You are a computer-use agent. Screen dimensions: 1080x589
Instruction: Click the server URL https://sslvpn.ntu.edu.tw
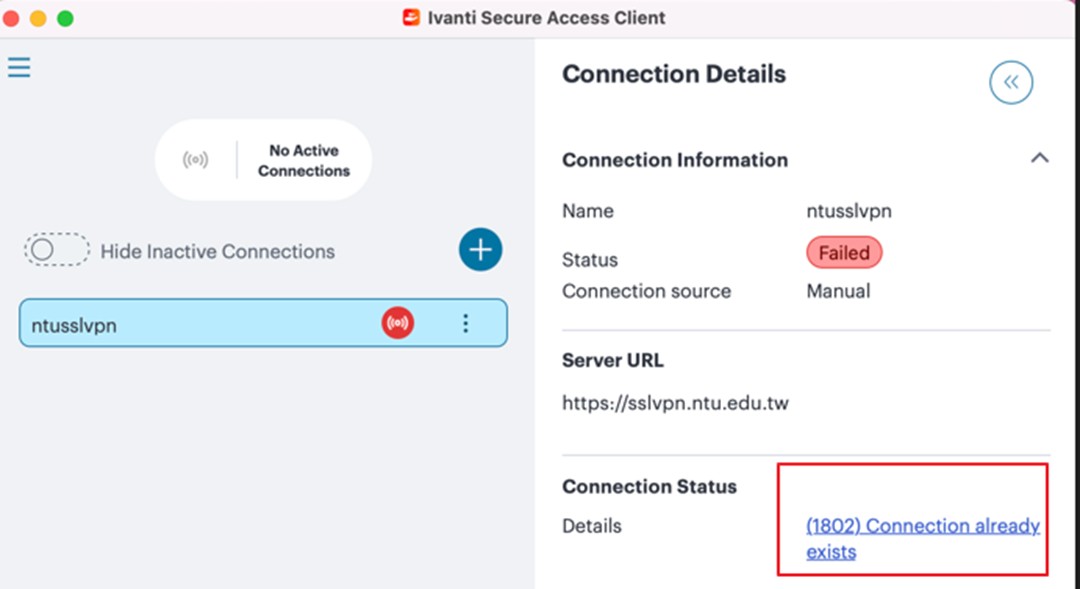675,404
